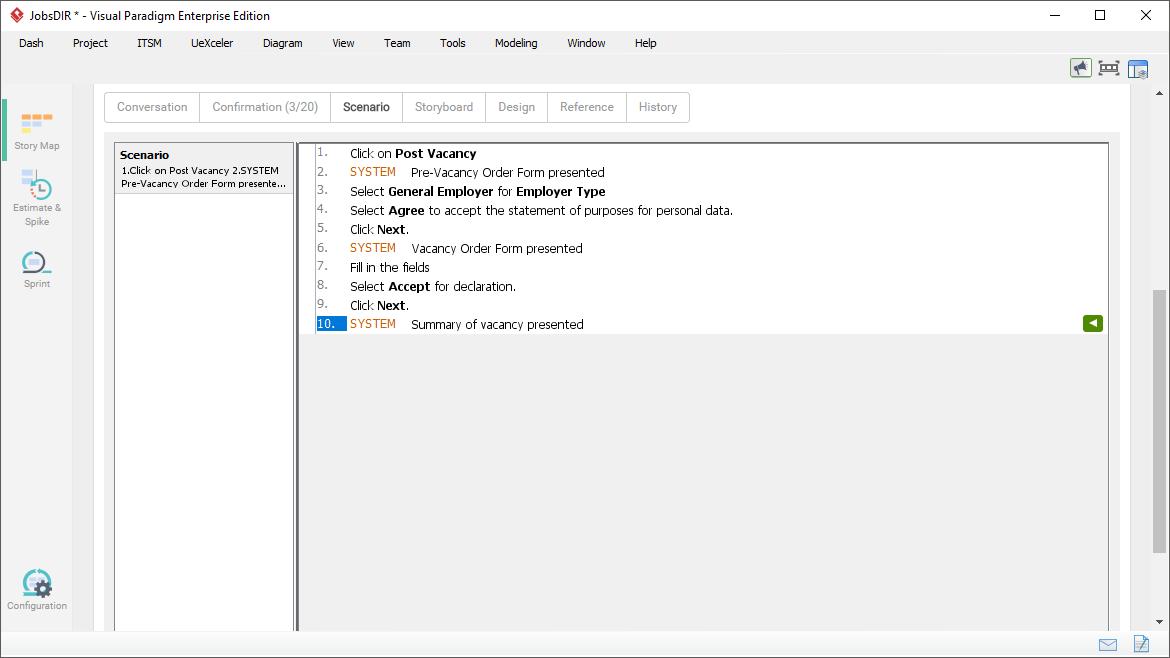The image size is (1170, 658).
Task: Switch to the Storyboard tab
Action: tap(444, 107)
